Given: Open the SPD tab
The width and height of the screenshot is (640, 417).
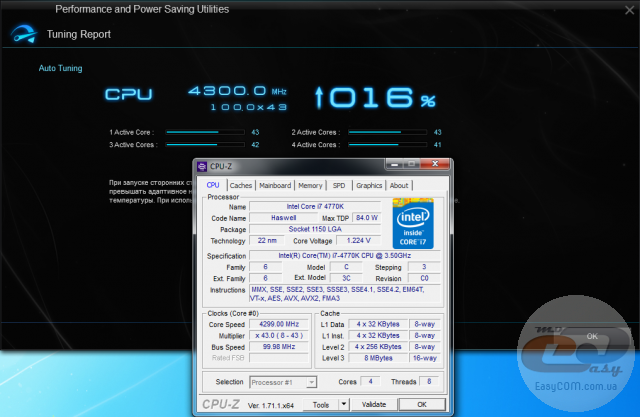Looking at the screenshot, I should pyautogui.click(x=339, y=186).
